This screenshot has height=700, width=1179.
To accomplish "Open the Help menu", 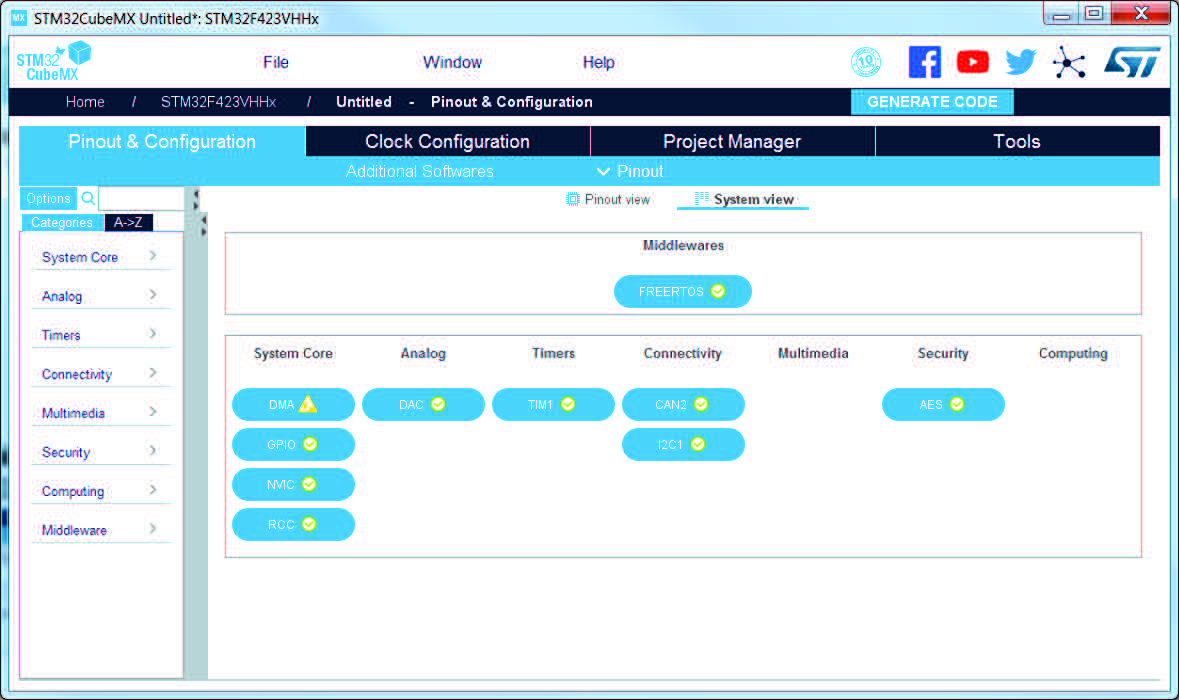I will point(599,62).
